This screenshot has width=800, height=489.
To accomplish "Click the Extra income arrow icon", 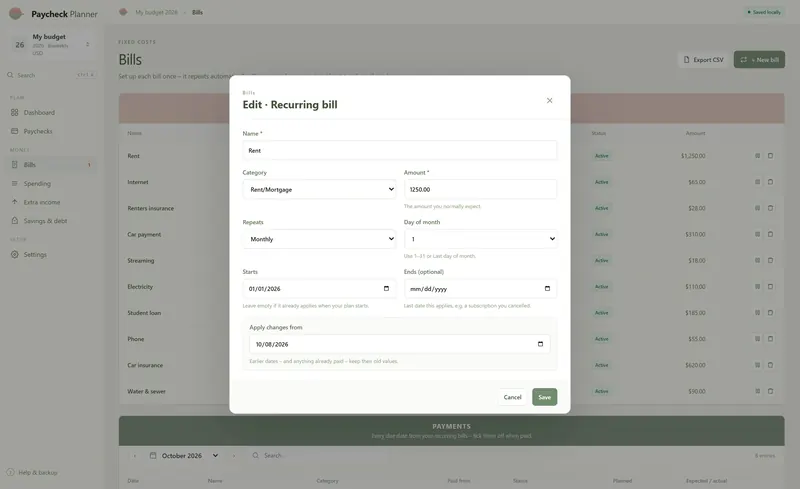I will coord(14,202).
